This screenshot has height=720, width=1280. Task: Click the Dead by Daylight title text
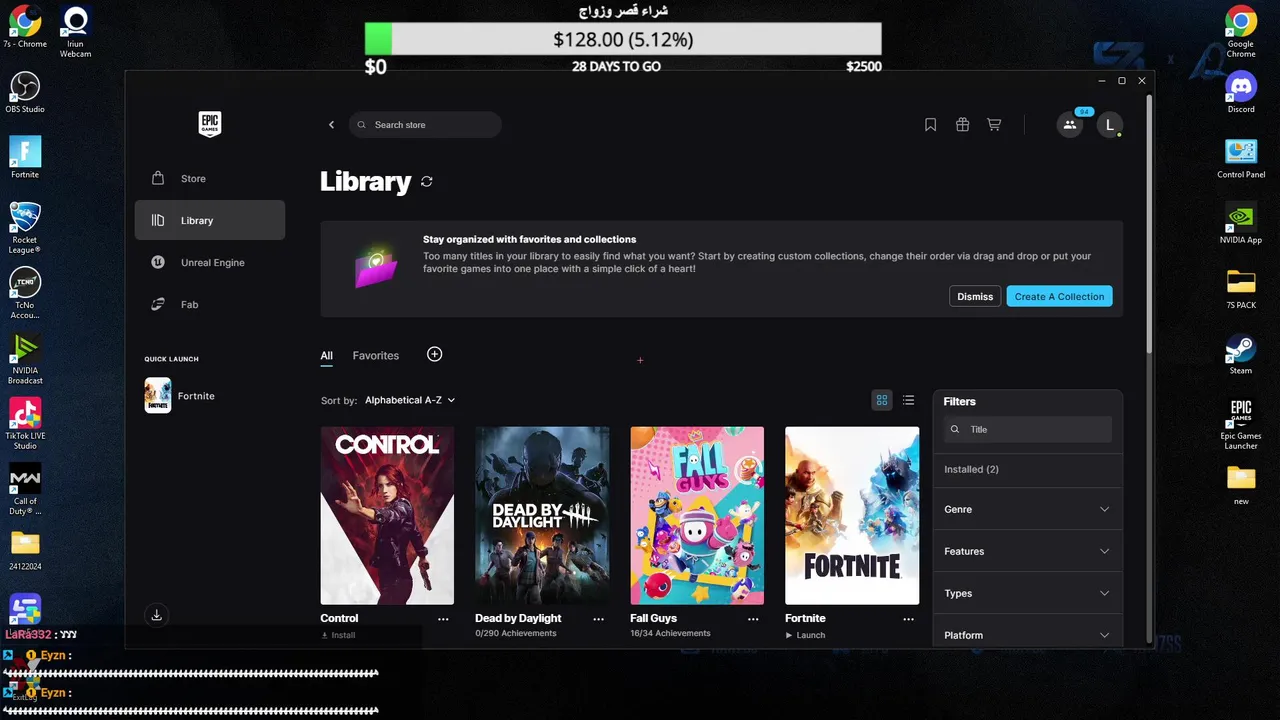click(518, 618)
